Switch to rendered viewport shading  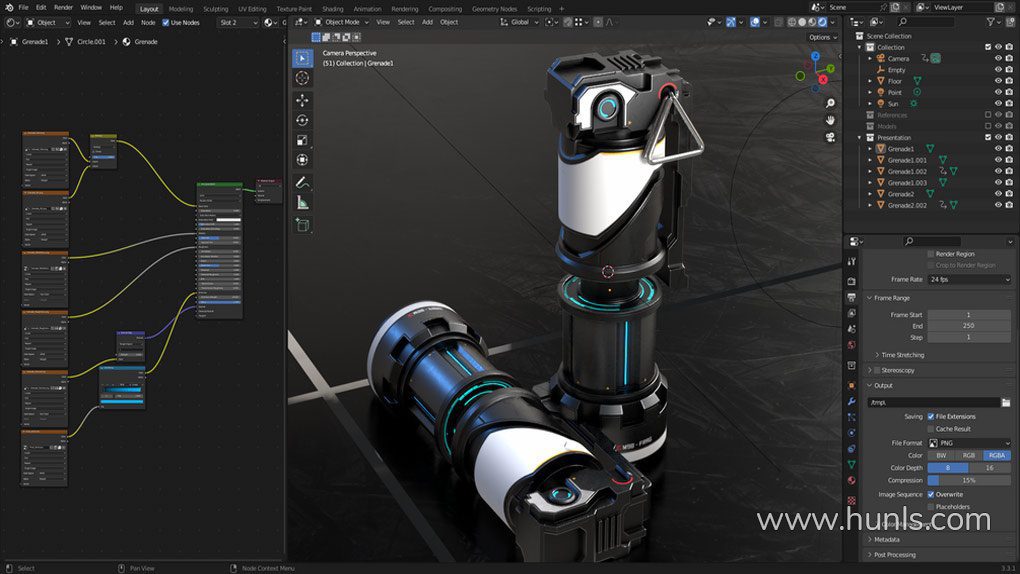[822, 22]
